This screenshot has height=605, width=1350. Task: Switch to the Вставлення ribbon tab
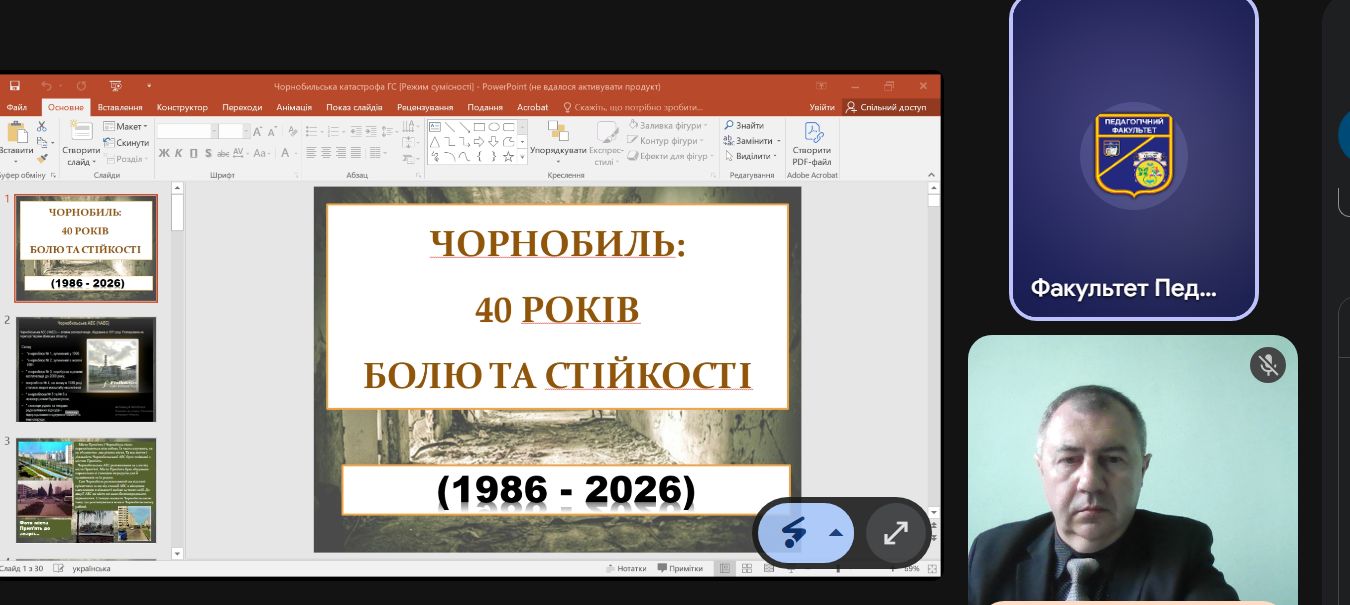click(119, 107)
